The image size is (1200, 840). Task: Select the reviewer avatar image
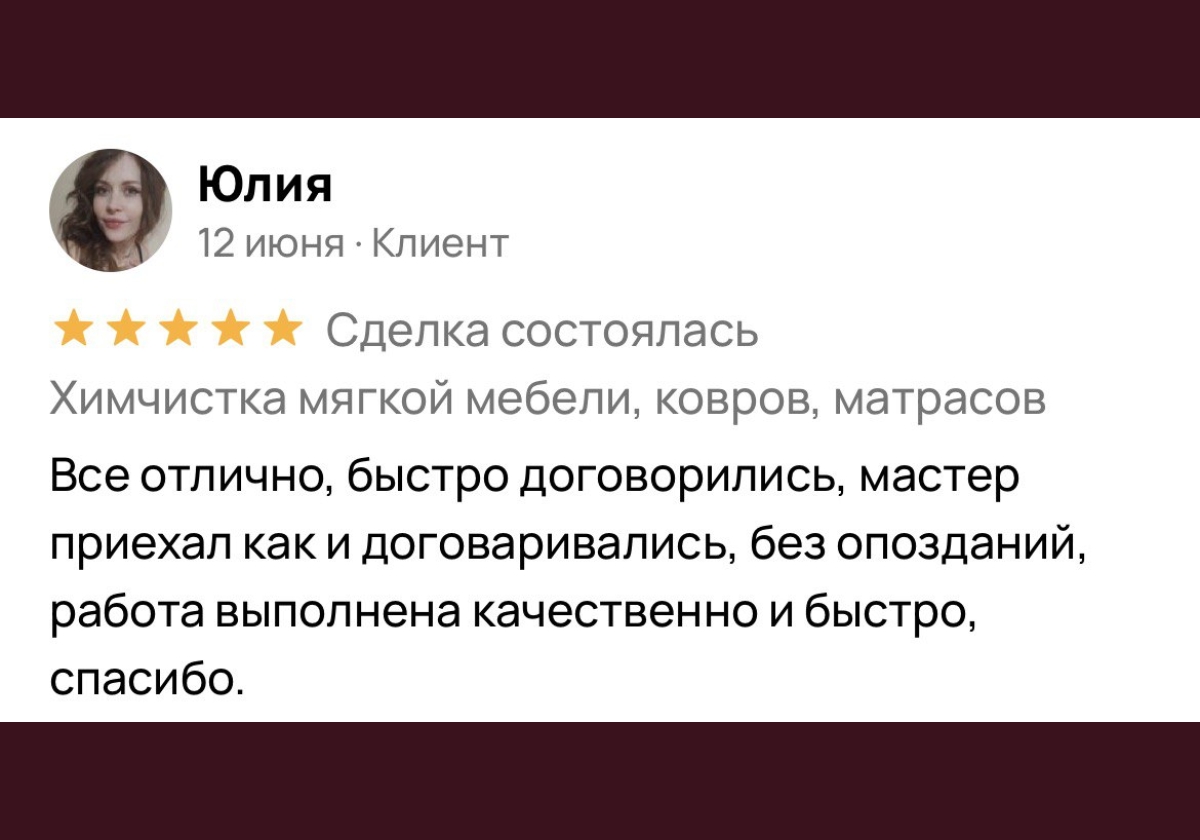pos(112,210)
